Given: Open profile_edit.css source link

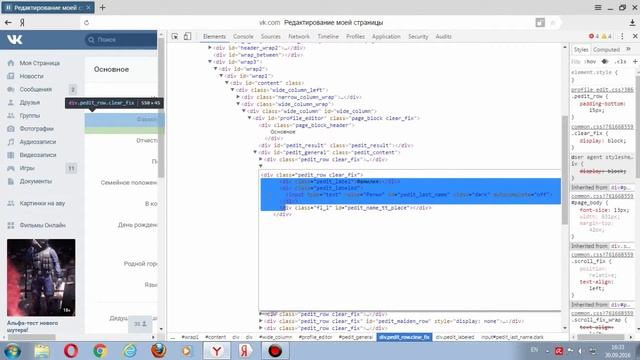Looking at the screenshot, I should pyautogui.click(x=602, y=90).
